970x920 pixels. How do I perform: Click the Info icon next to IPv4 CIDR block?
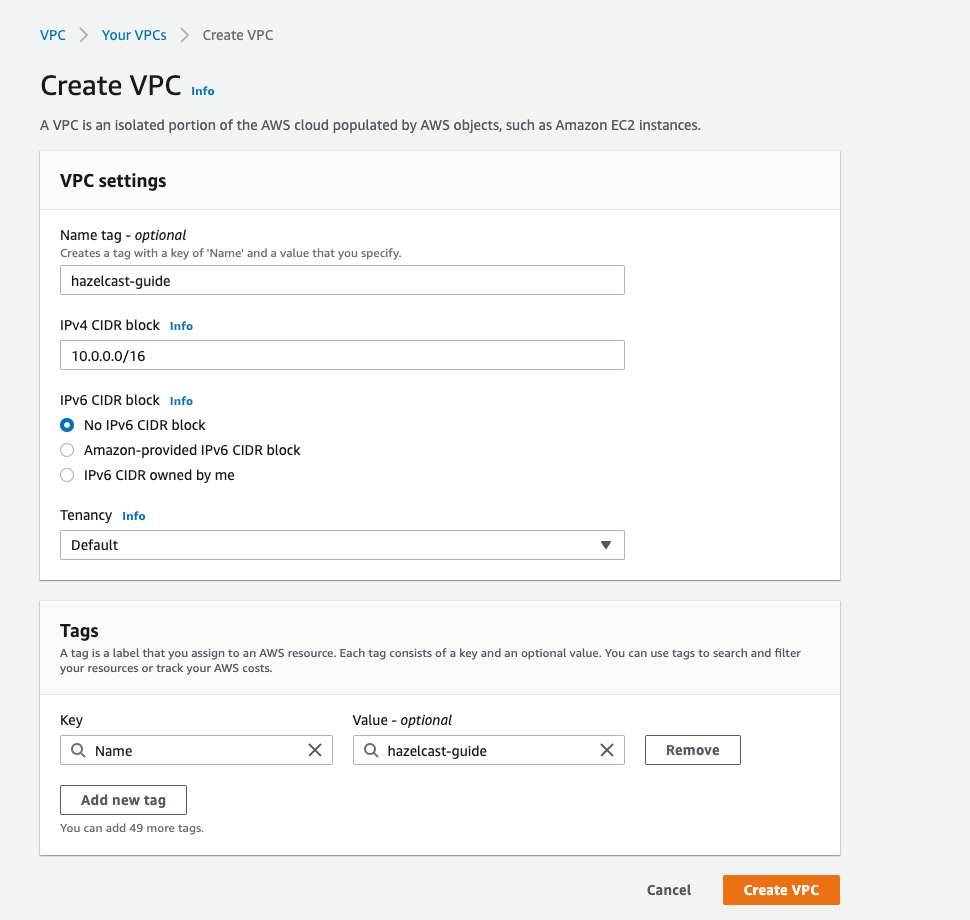(x=181, y=325)
